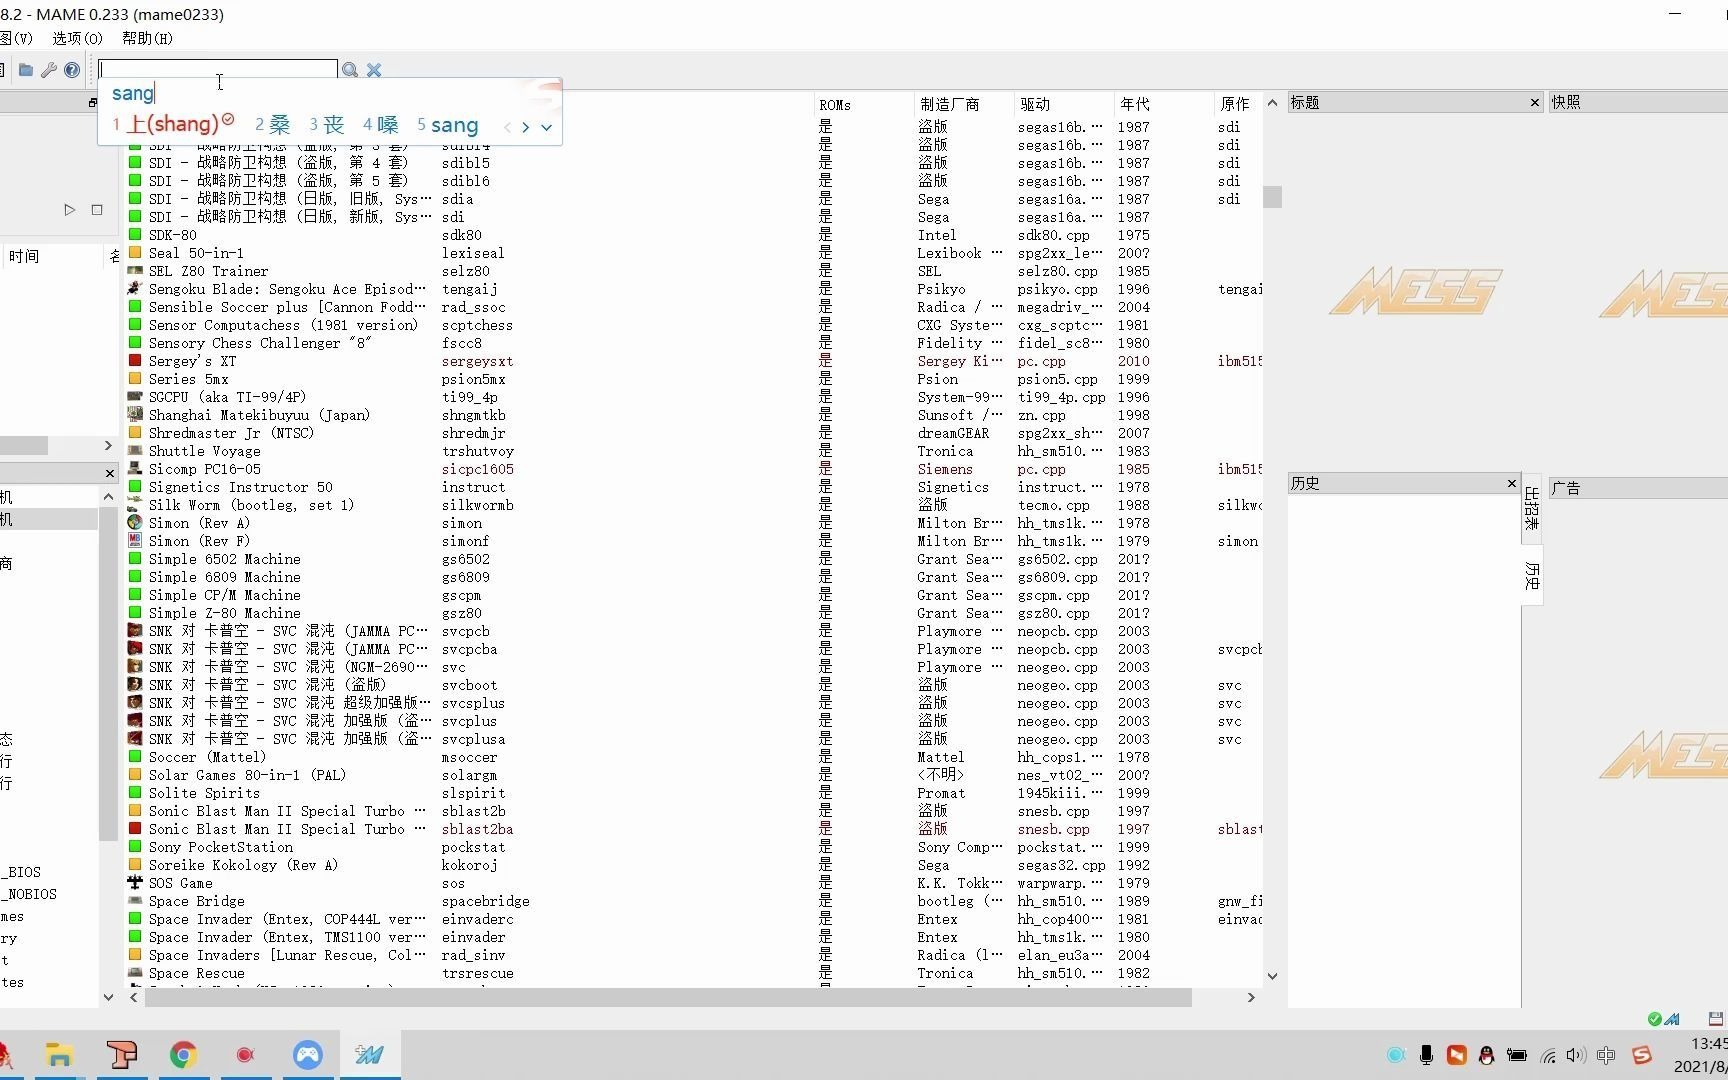Viewport: 1728px width, 1080px height.
Task: Open the folder icon in the toolbar
Action: click(26, 70)
